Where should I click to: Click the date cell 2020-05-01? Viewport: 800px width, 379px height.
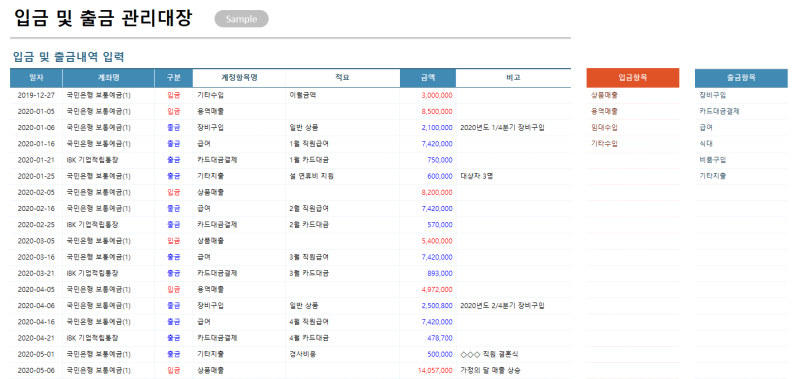[x=36, y=354]
